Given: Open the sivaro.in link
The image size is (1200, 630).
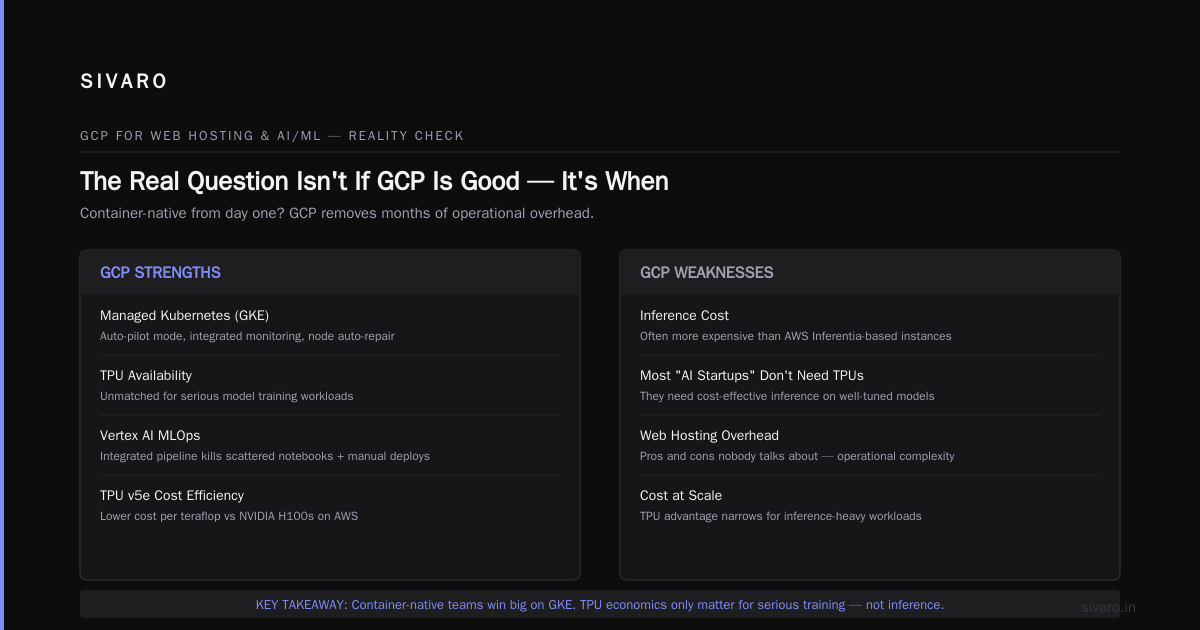Looking at the screenshot, I should point(1109,607).
